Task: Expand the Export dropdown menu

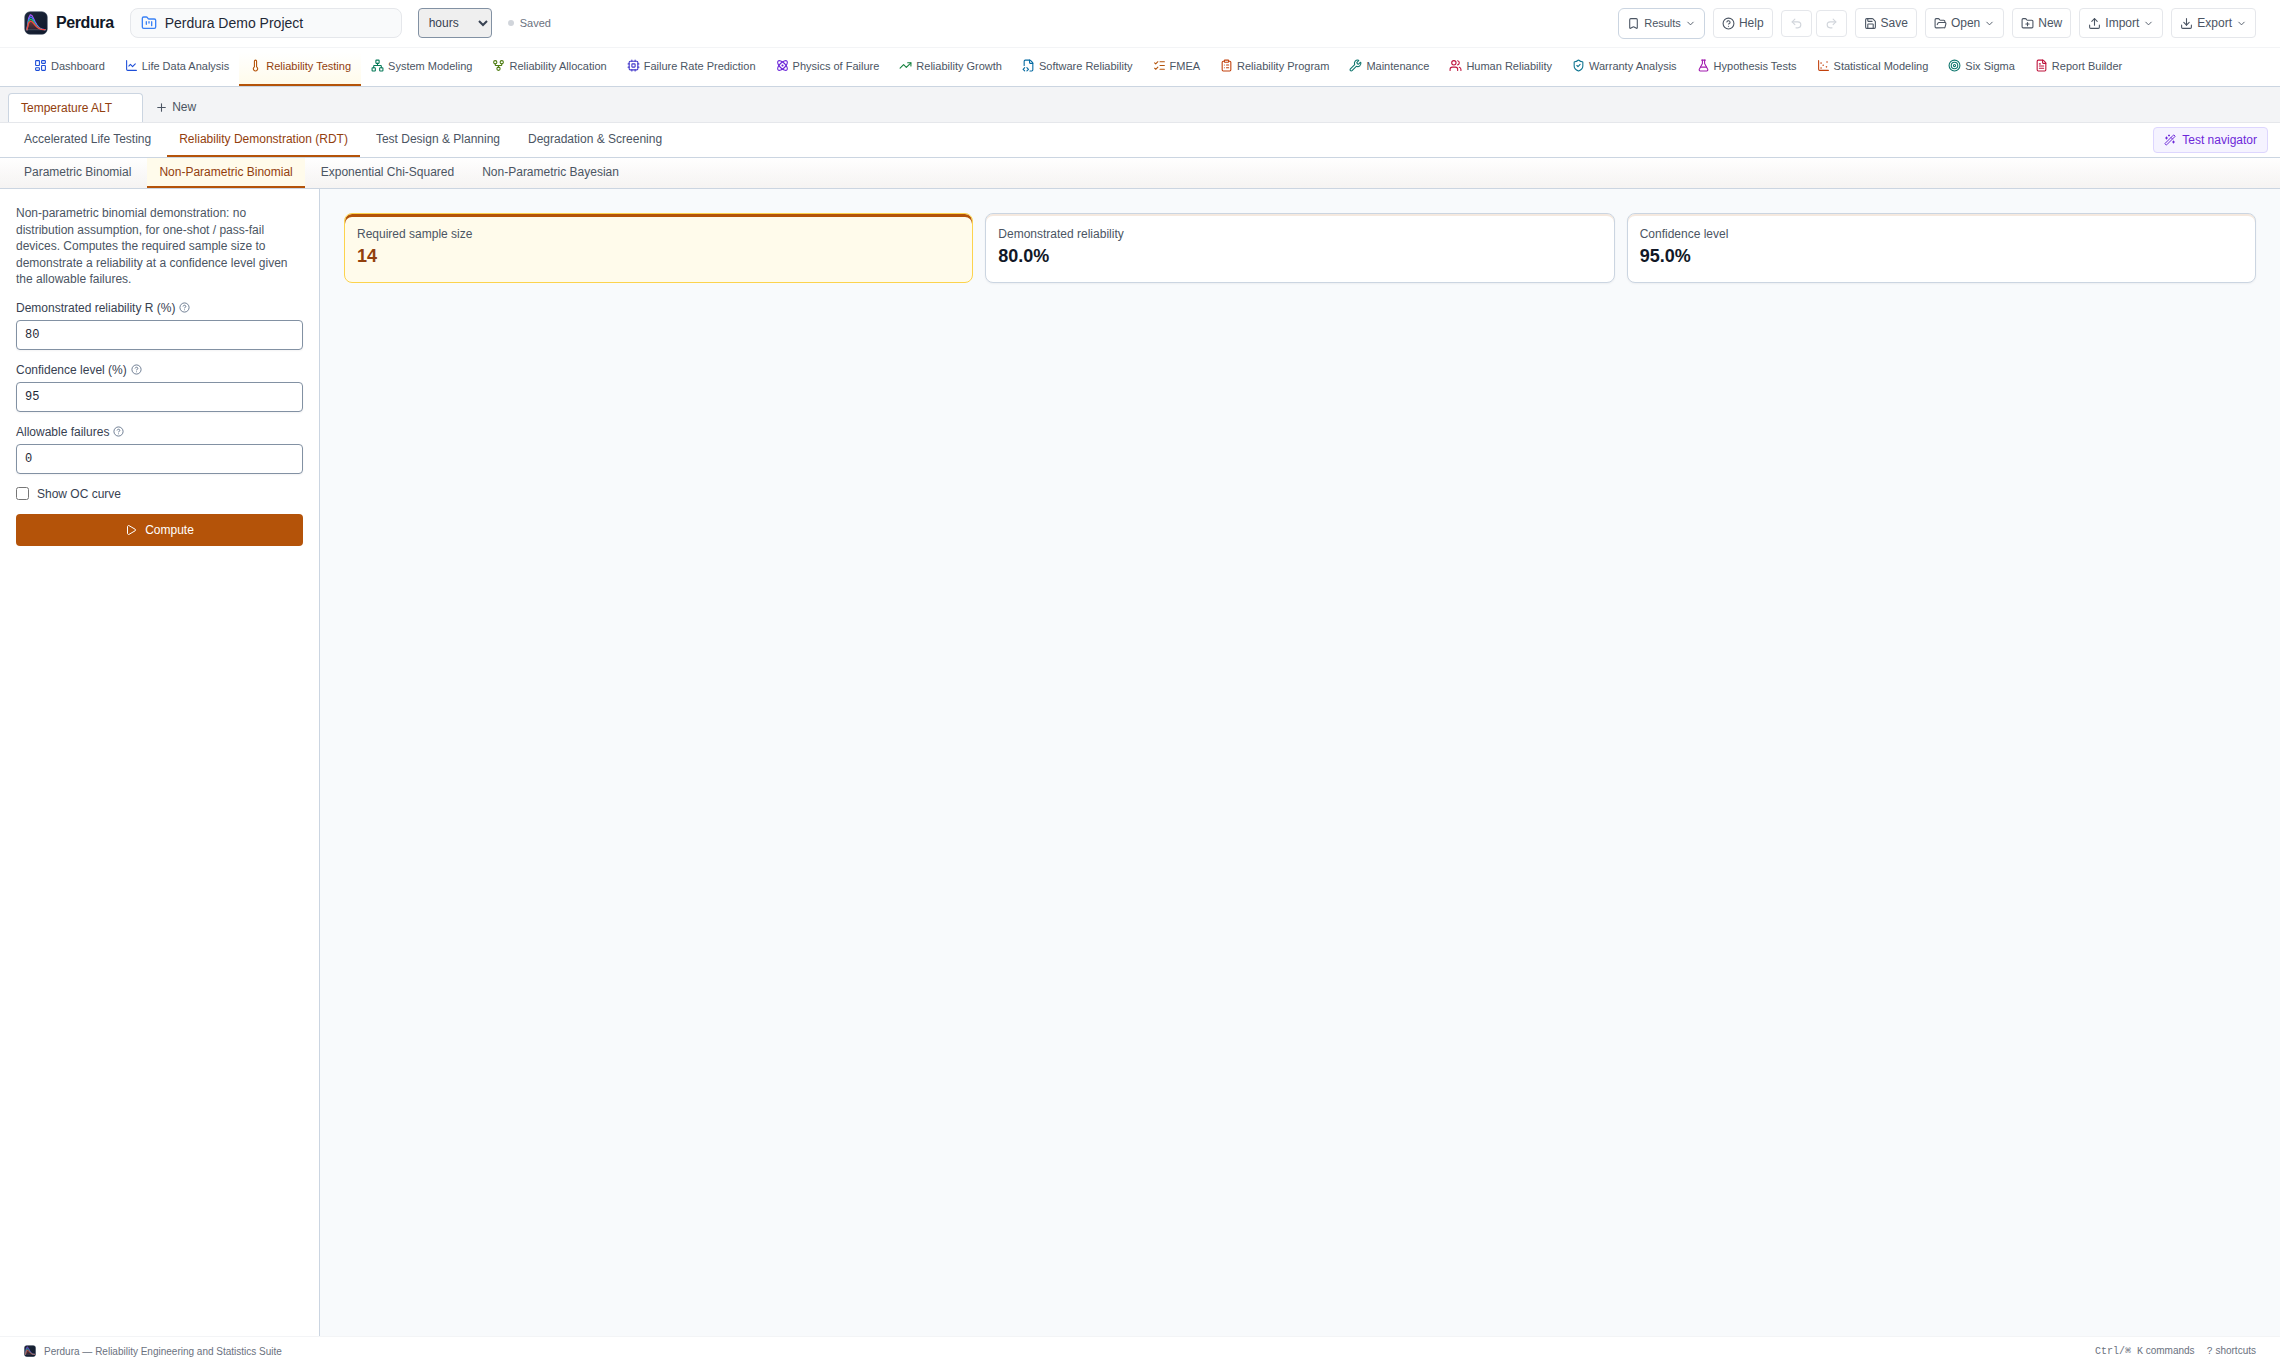Action: pyautogui.click(x=2213, y=23)
